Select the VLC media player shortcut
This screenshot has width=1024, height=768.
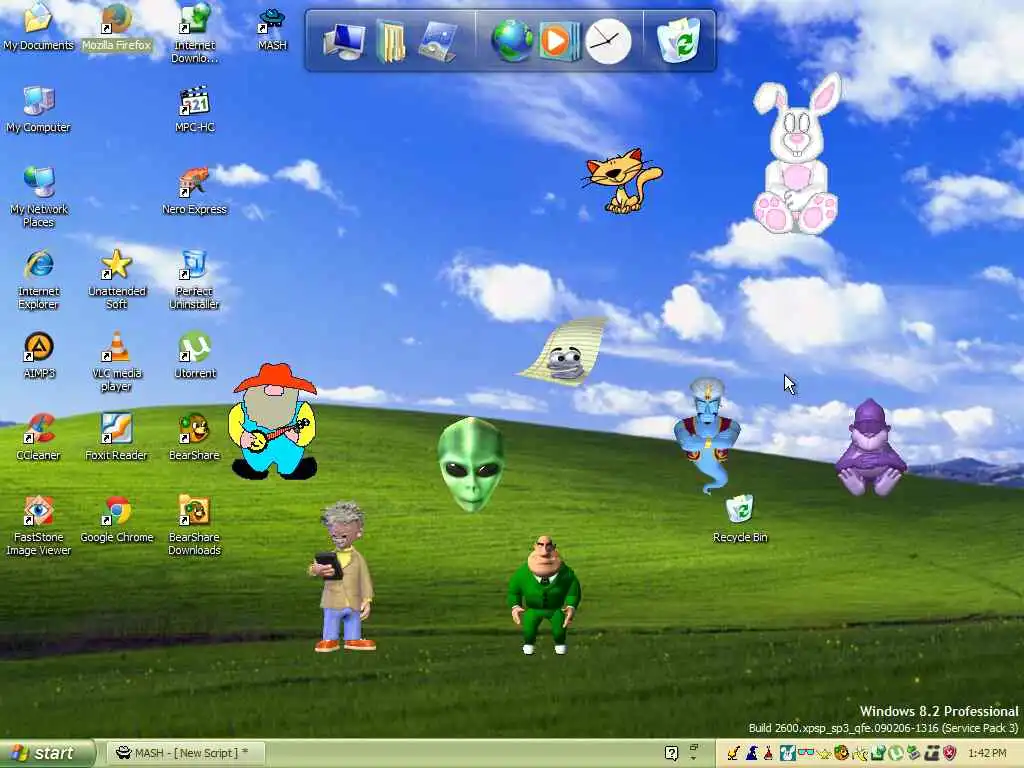[116, 361]
